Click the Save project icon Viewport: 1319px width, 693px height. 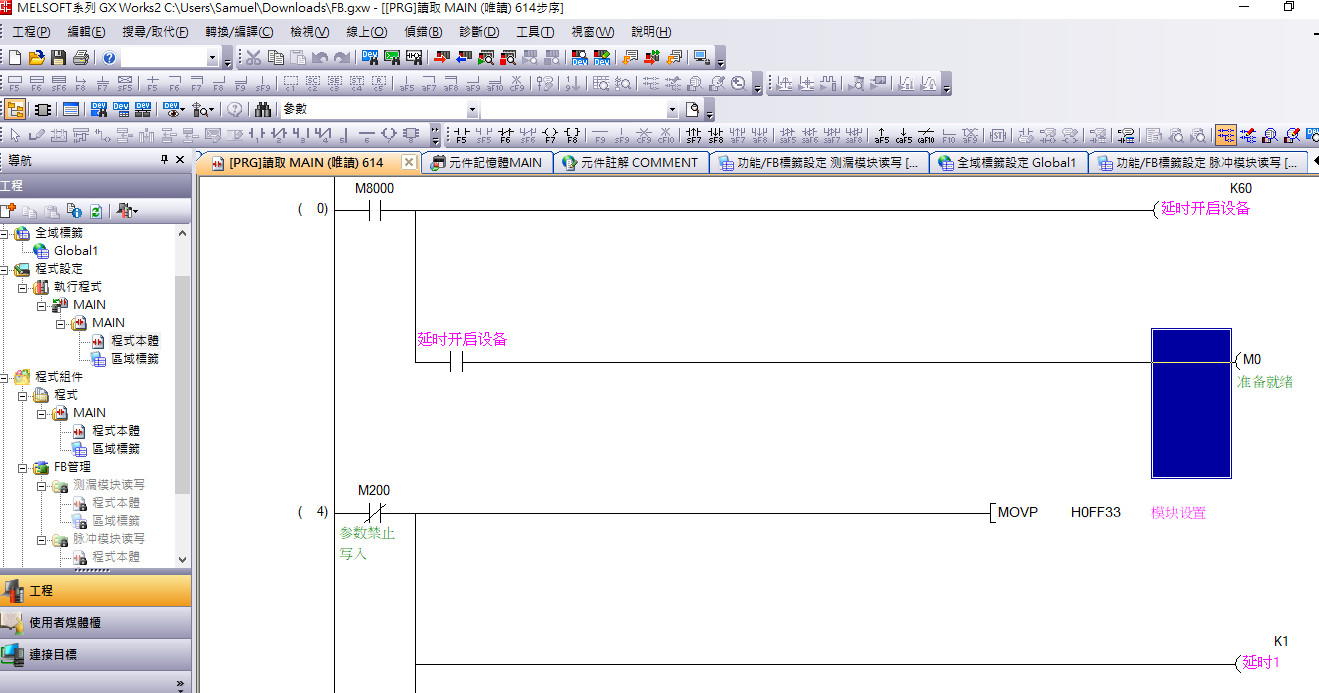[x=58, y=58]
